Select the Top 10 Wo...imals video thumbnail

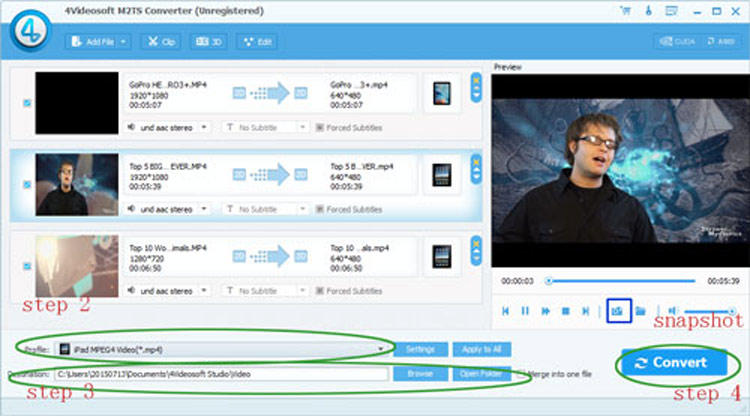[x=77, y=266]
